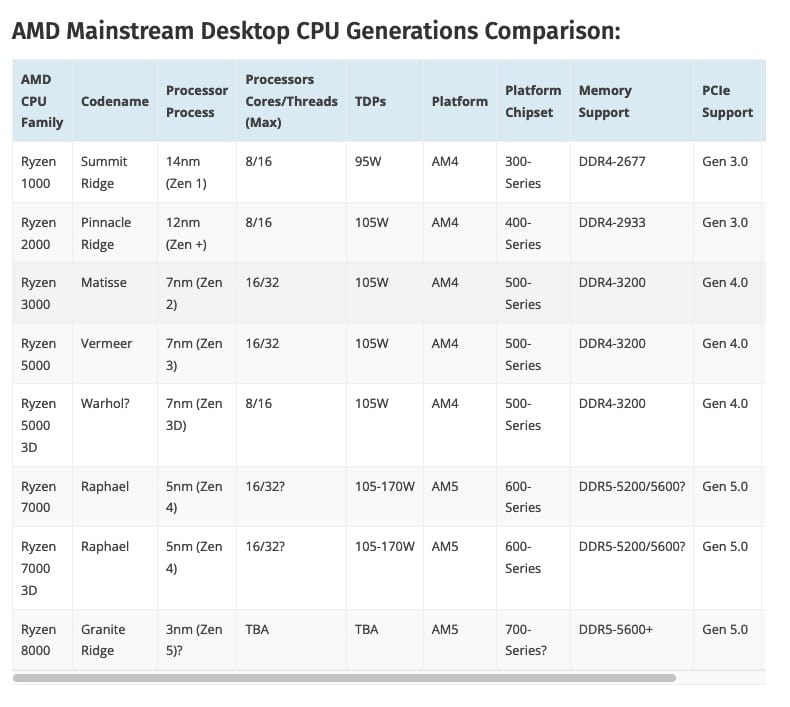
Task: Click the 'Summit Ridge' codename cell
Action: click(115, 172)
